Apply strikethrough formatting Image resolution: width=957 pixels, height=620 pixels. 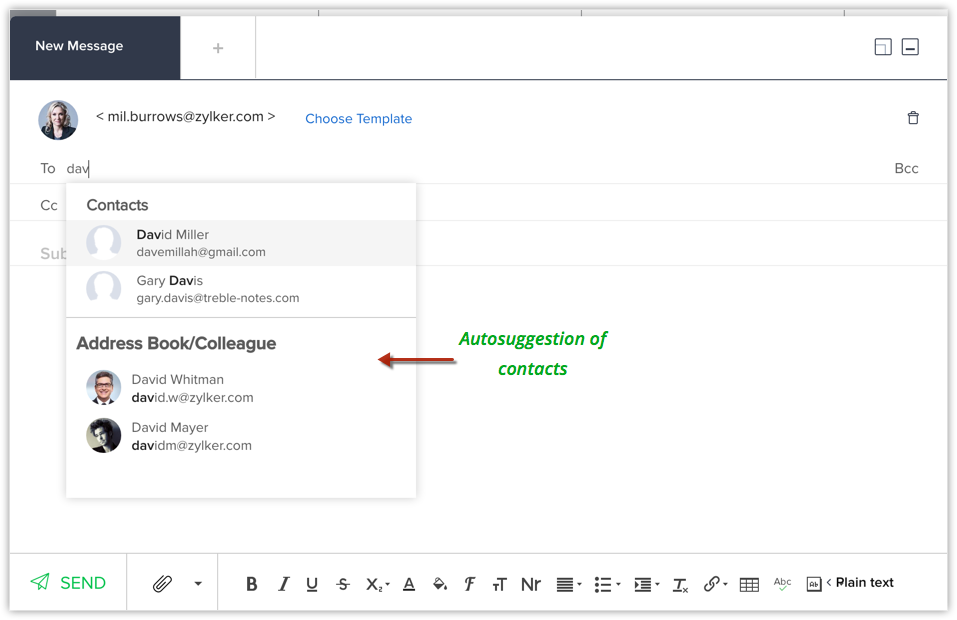343,584
